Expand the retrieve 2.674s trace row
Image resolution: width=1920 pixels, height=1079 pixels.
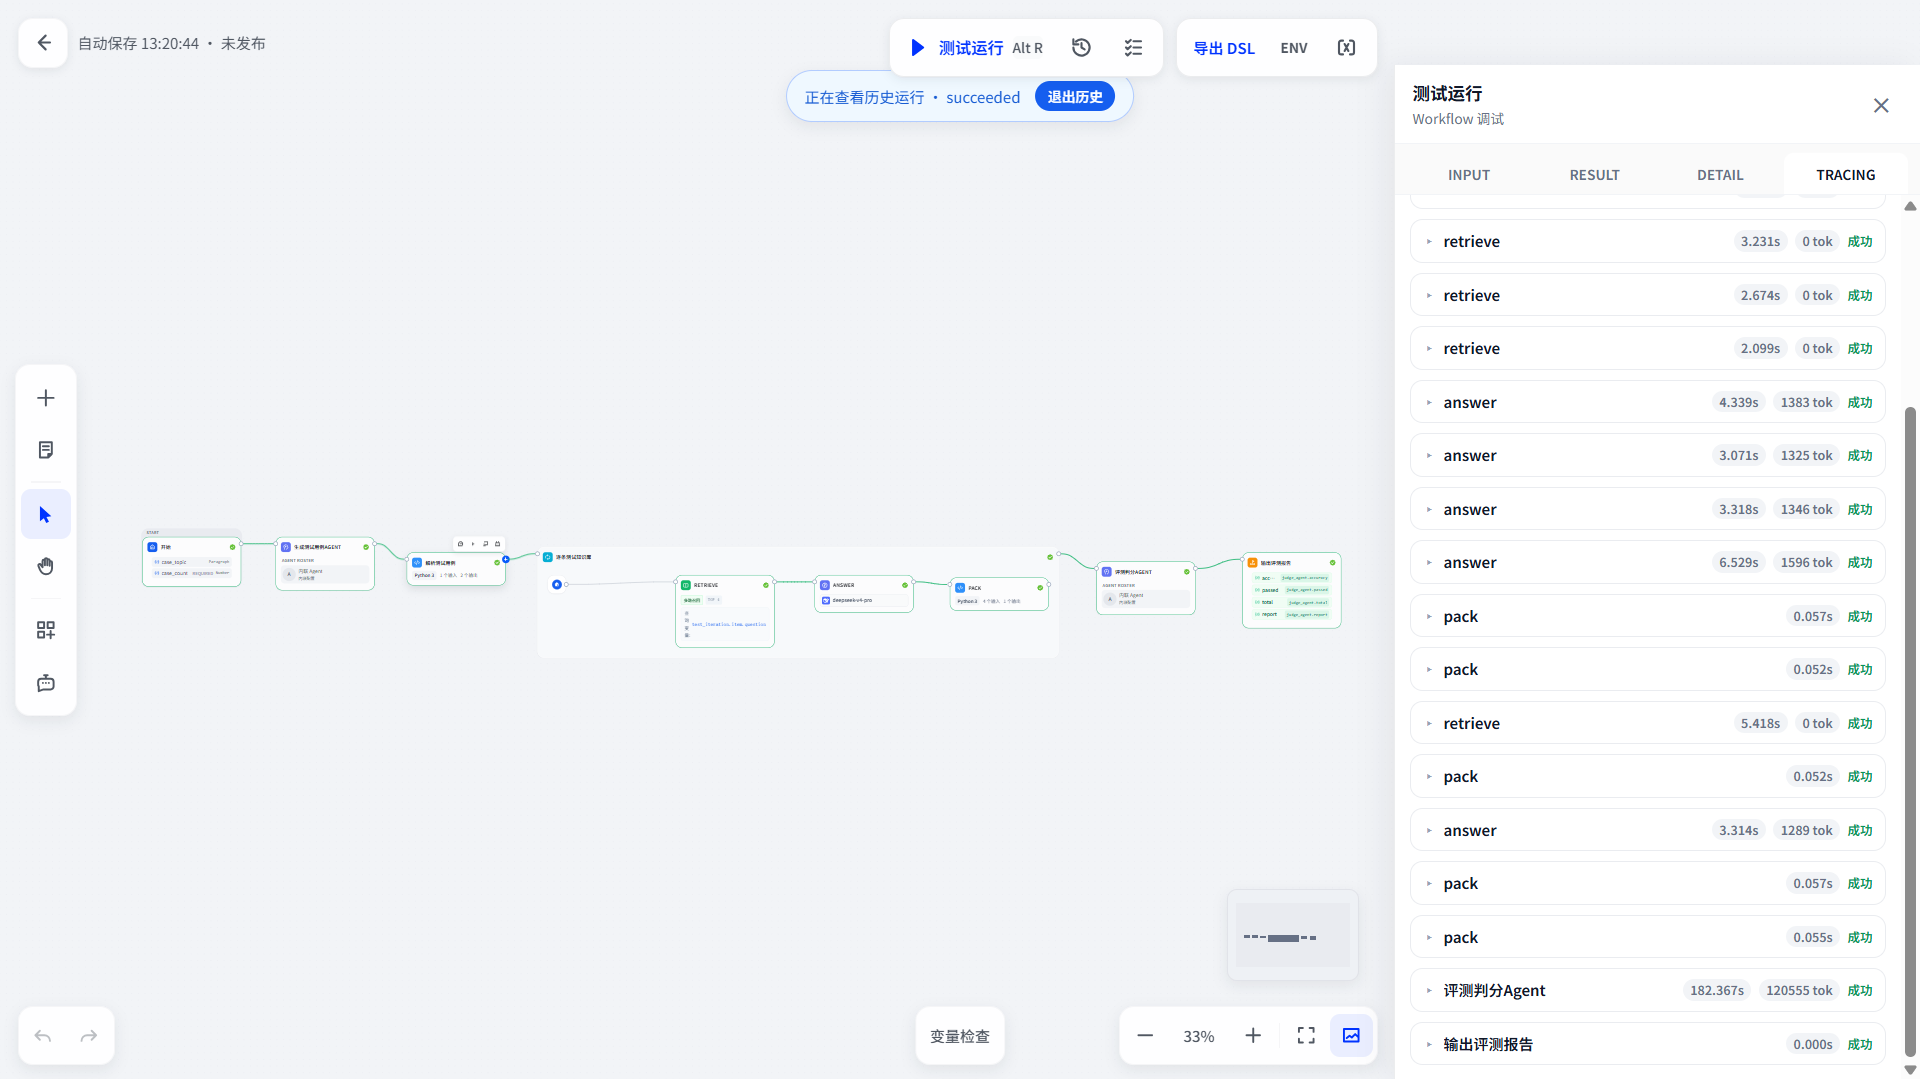1648,295
